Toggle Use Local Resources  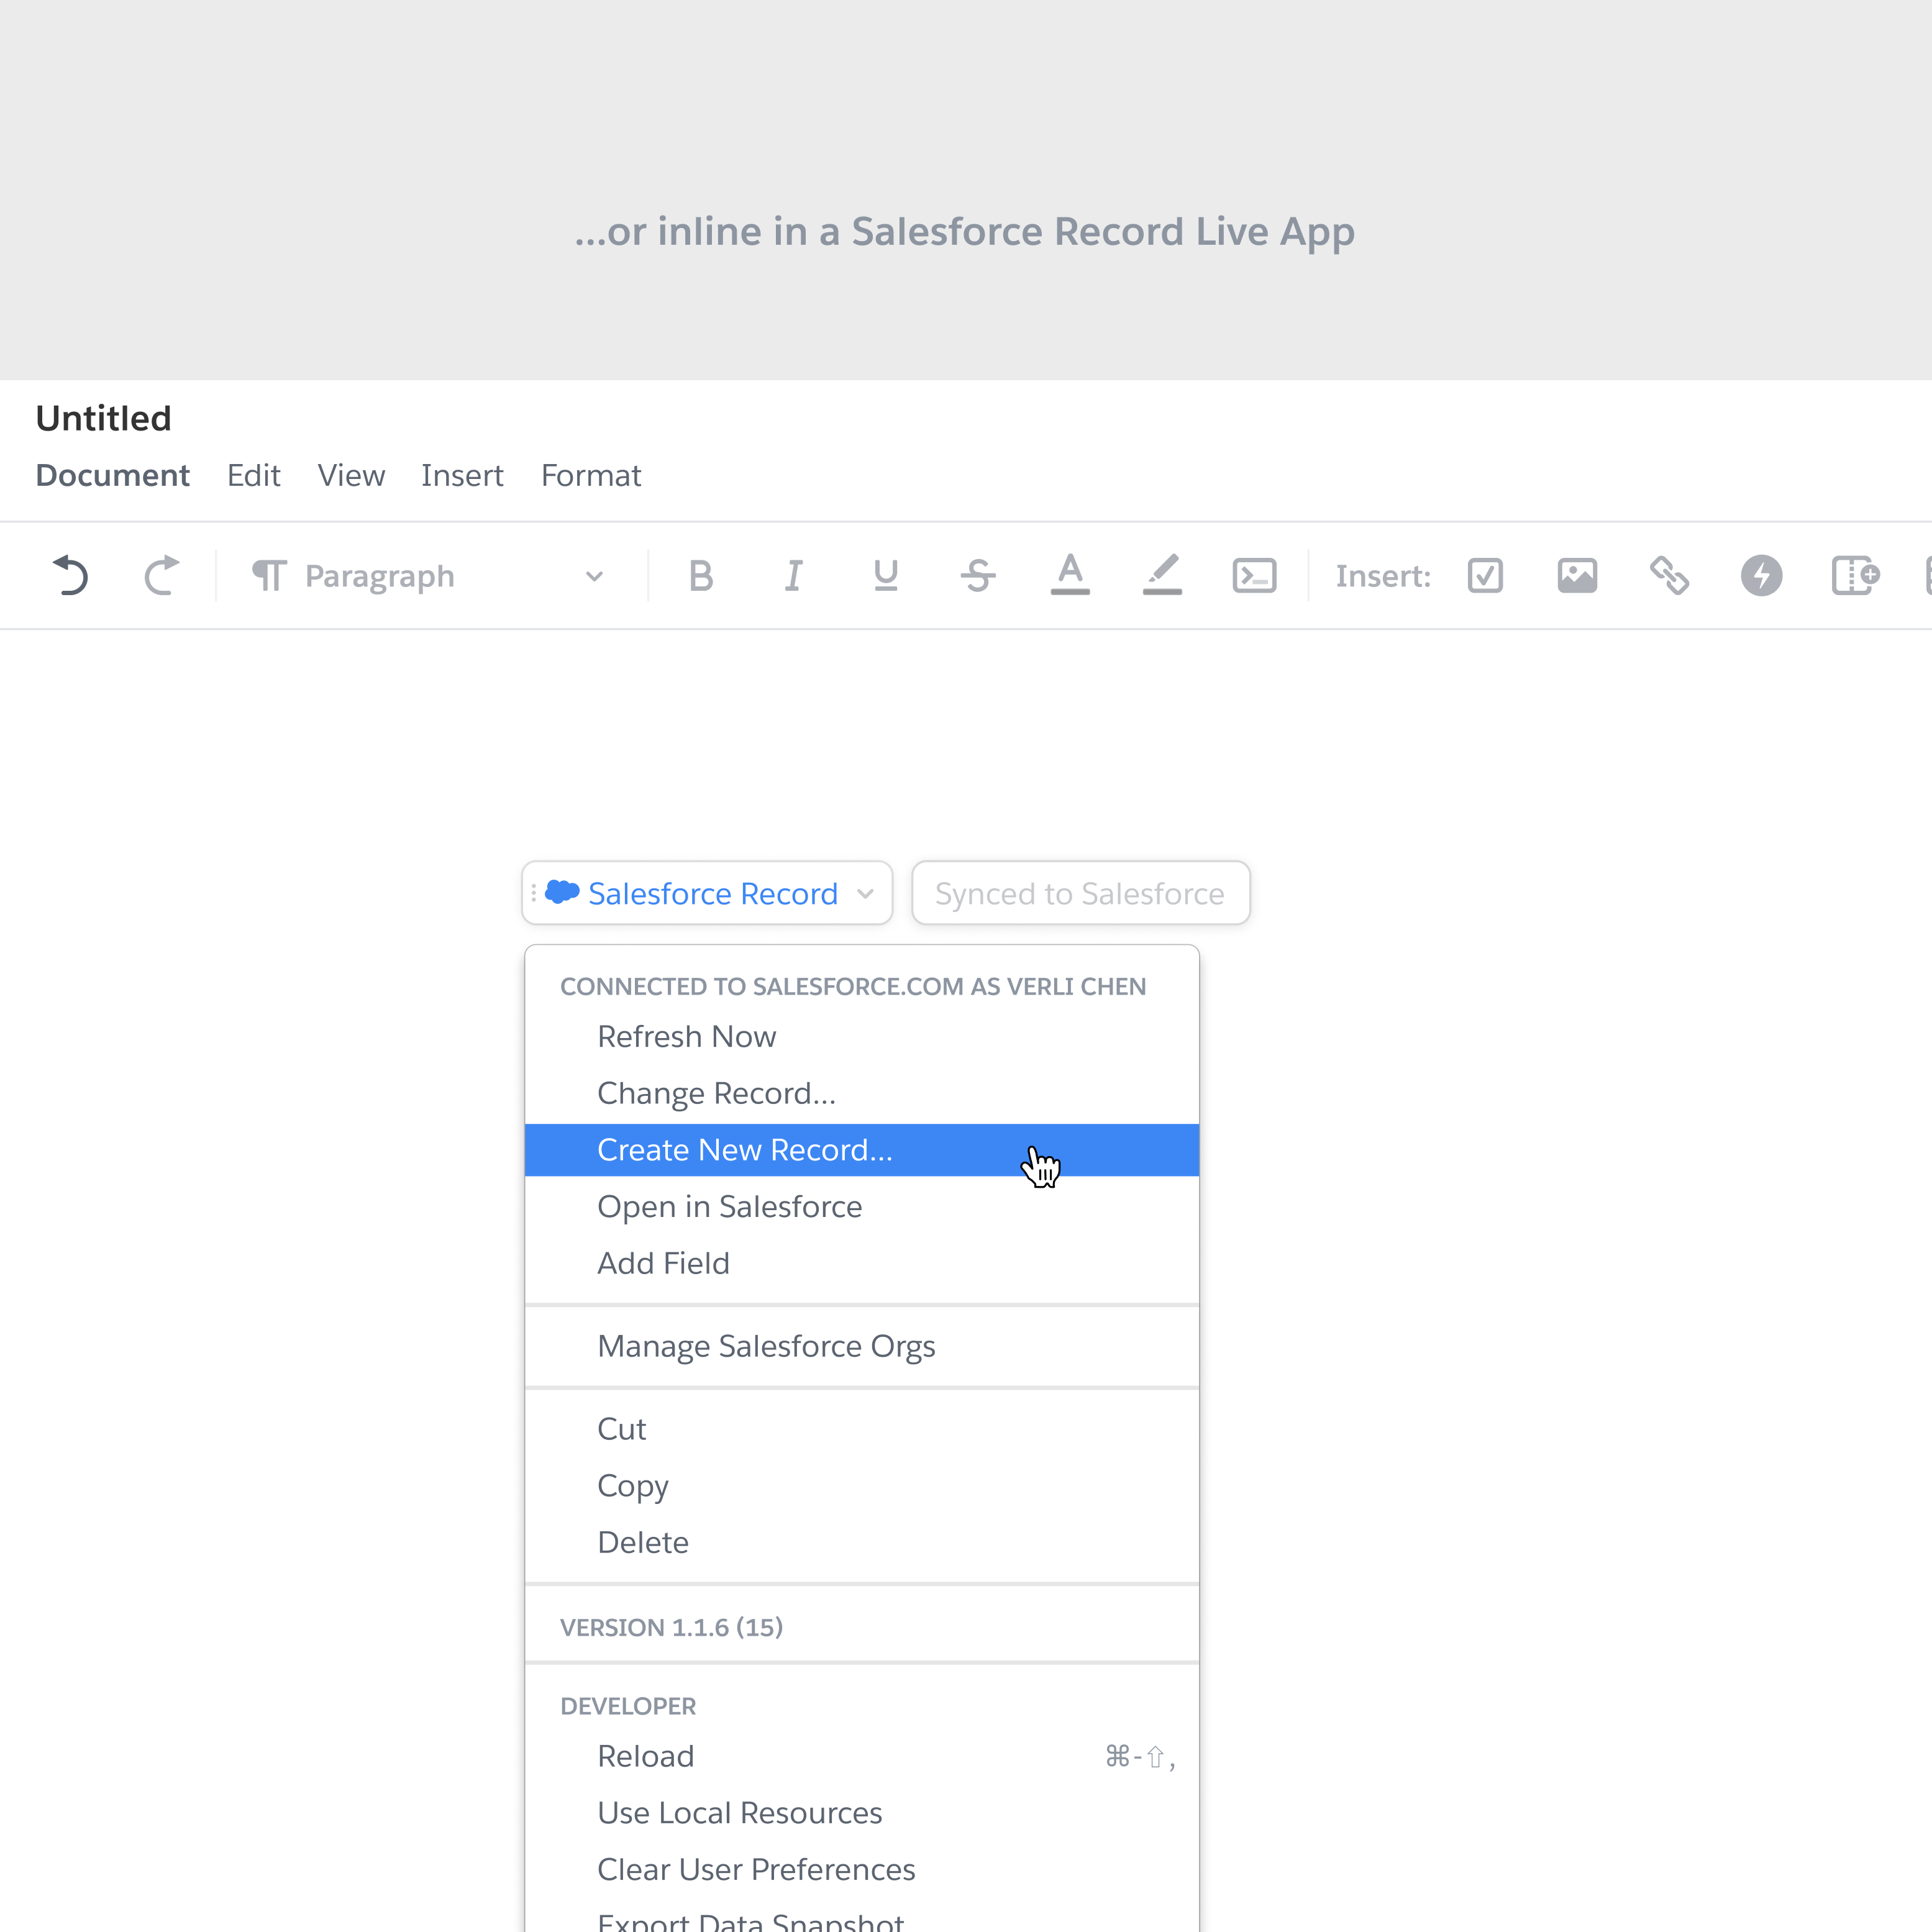862,1814
